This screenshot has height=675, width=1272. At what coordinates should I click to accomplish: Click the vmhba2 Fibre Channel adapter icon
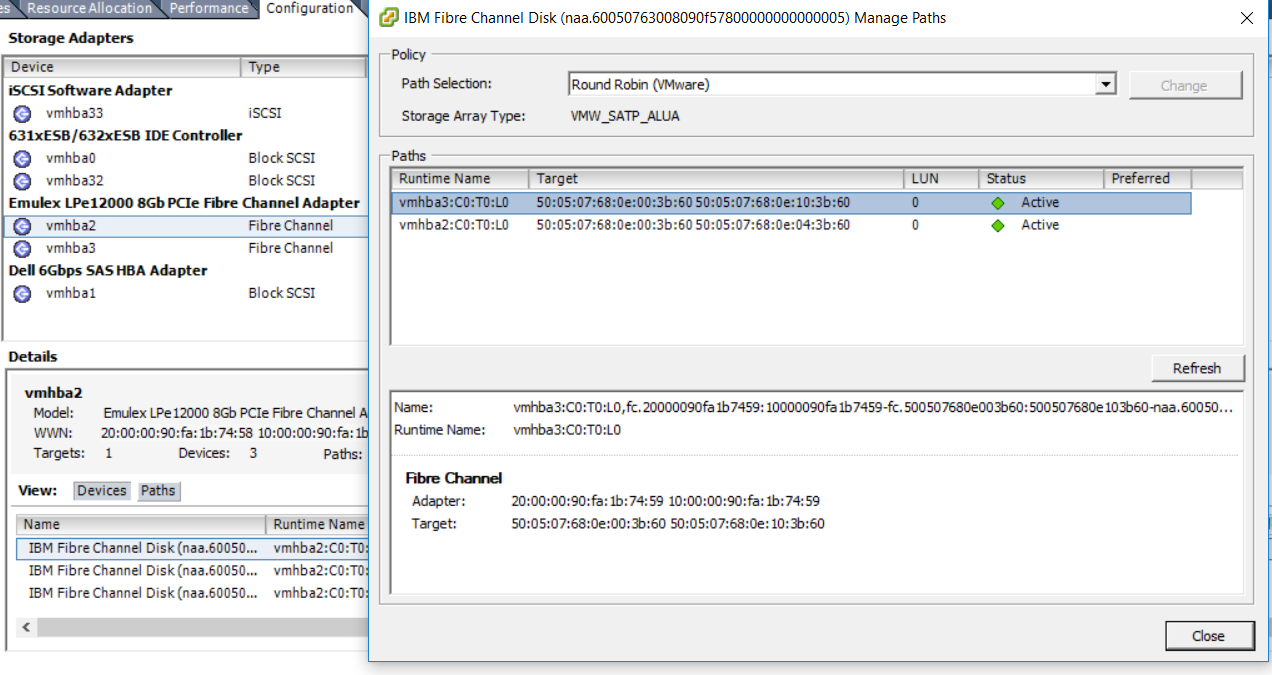22,226
